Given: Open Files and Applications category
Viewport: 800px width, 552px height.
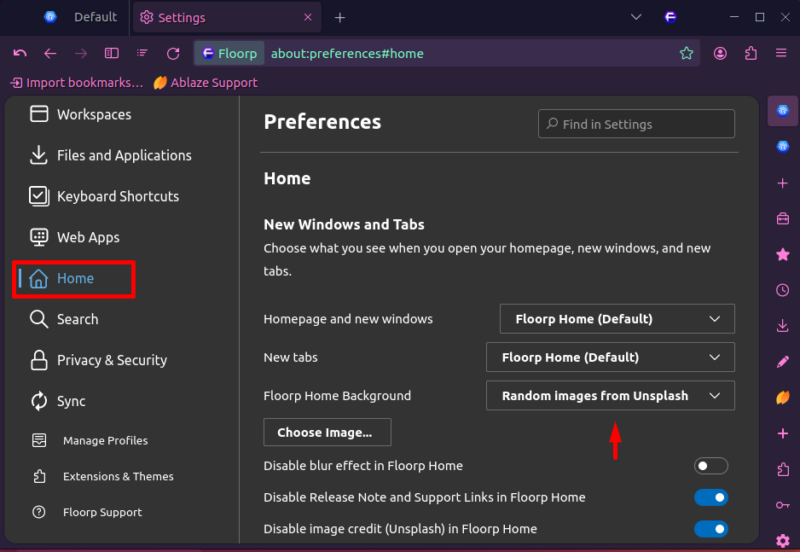Looking at the screenshot, I should [x=110, y=155].
